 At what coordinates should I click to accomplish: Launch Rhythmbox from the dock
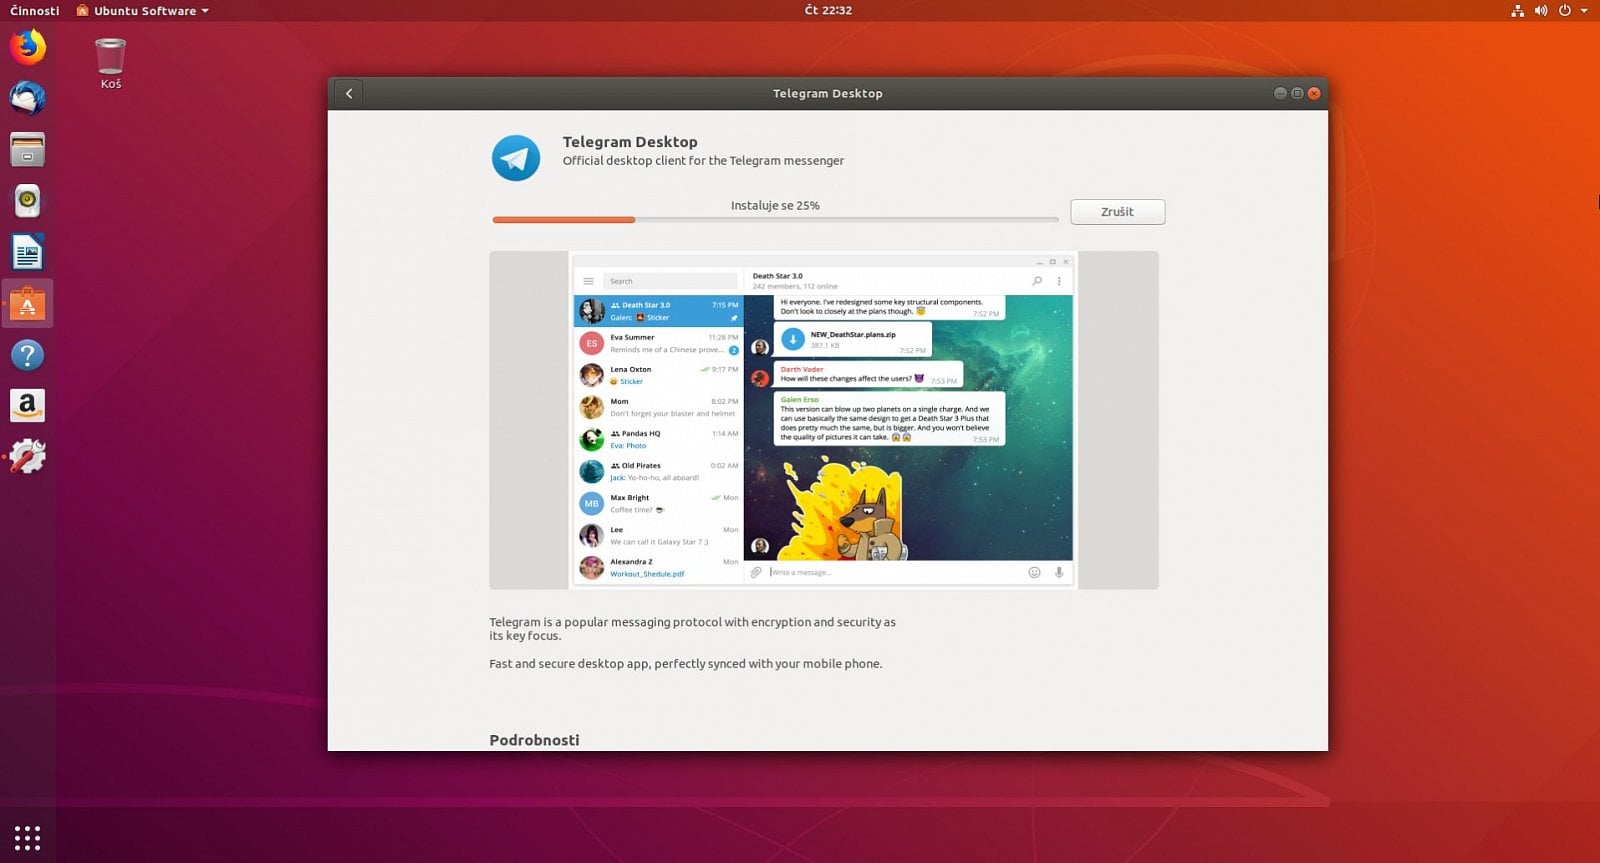coord(28,201)
